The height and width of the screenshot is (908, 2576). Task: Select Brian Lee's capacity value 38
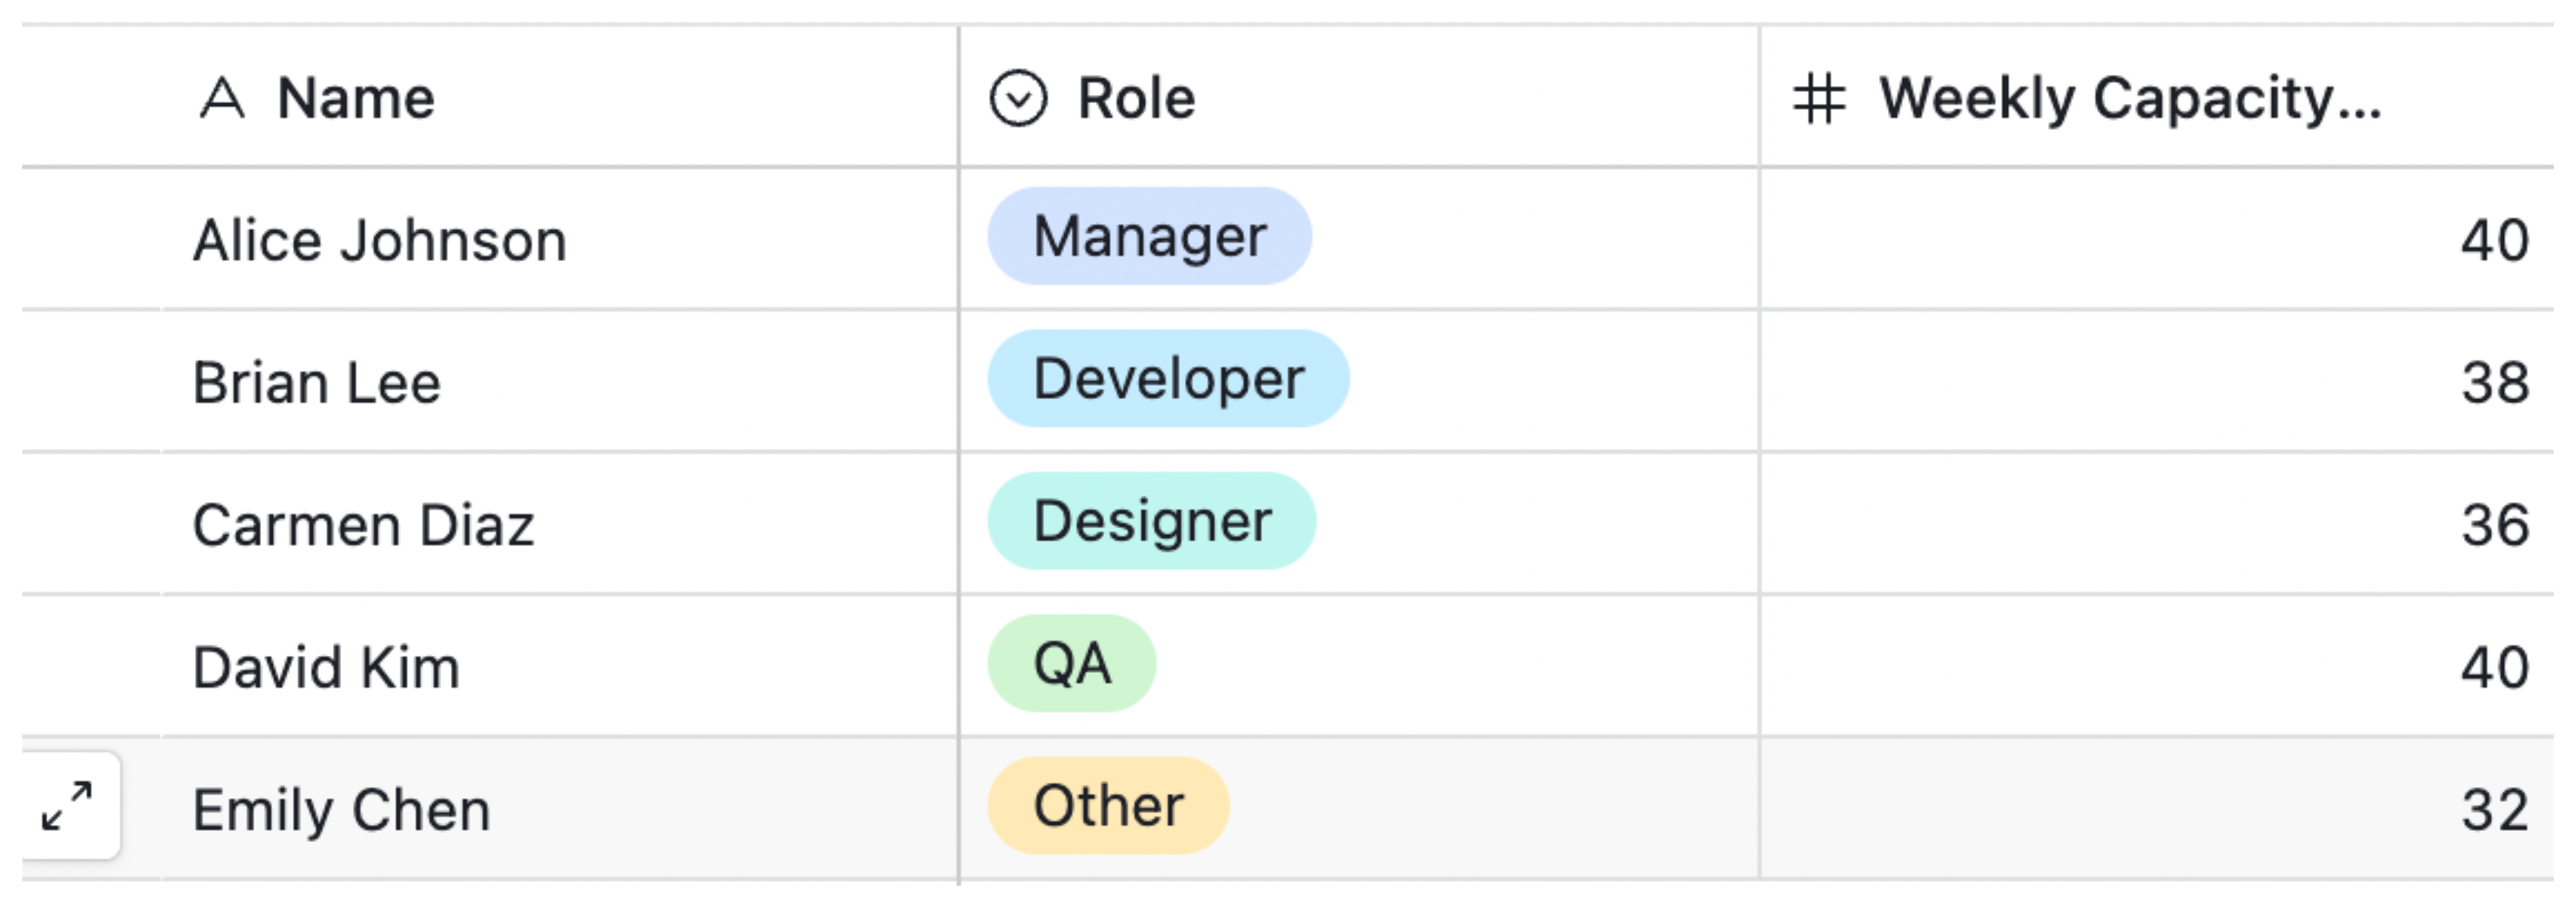2494,383
